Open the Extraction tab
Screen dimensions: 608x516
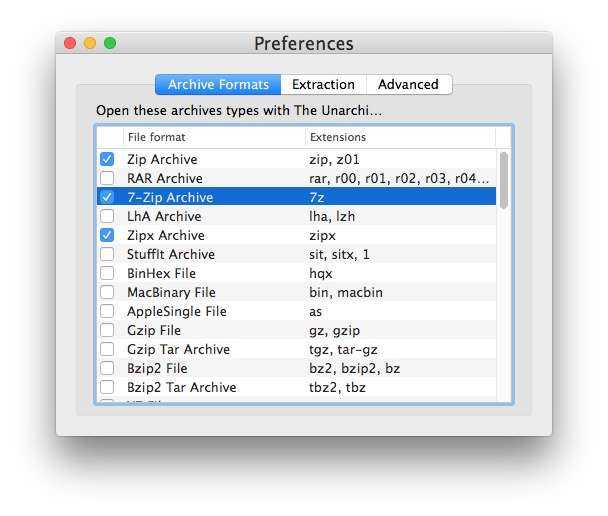click(323, 85)
